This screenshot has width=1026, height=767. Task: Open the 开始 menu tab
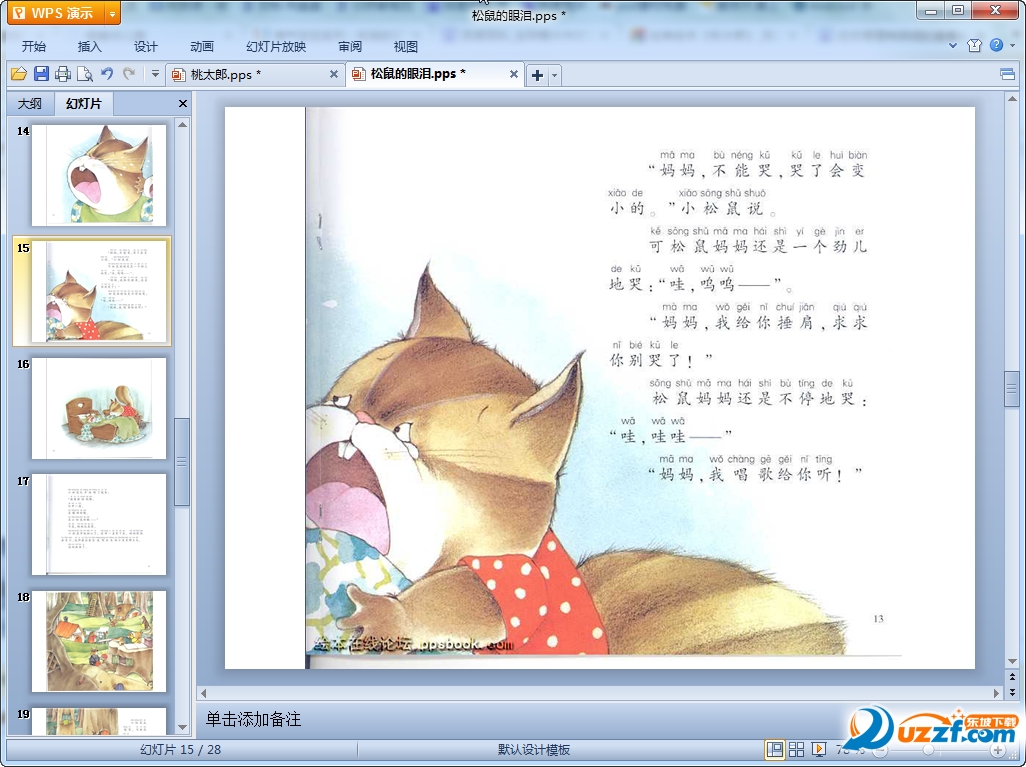[34, 46]
